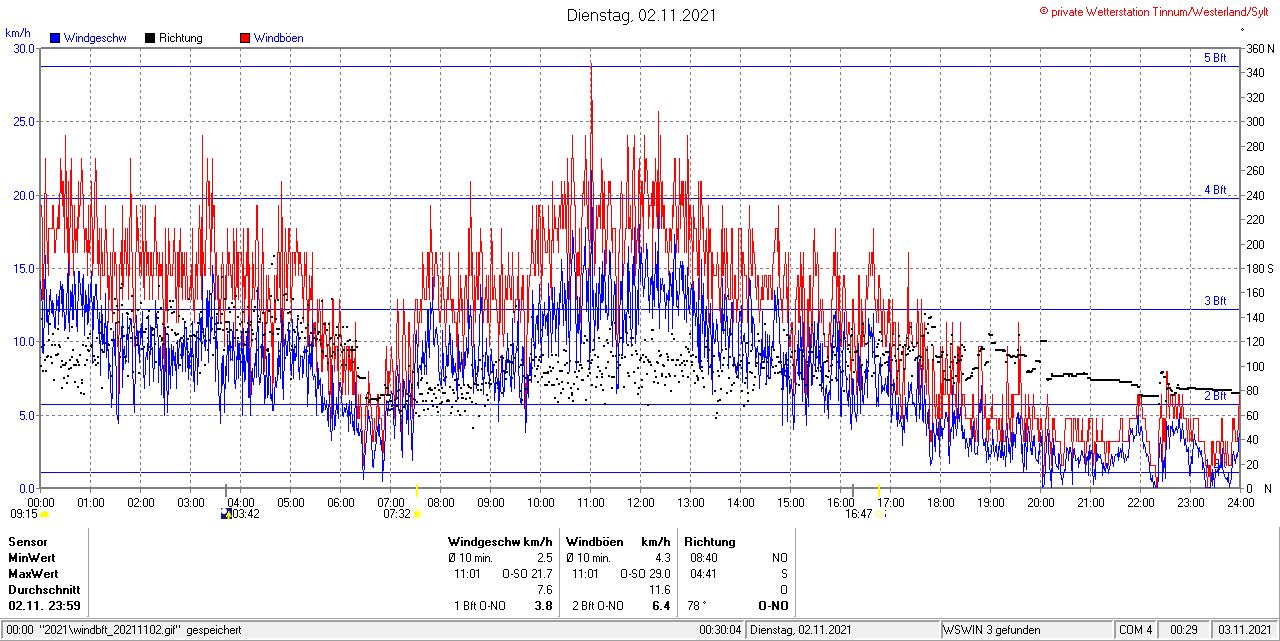Viewport: 1280px width, 641px height.
Task: Click the 78 ° direction value
Action: 697,606
